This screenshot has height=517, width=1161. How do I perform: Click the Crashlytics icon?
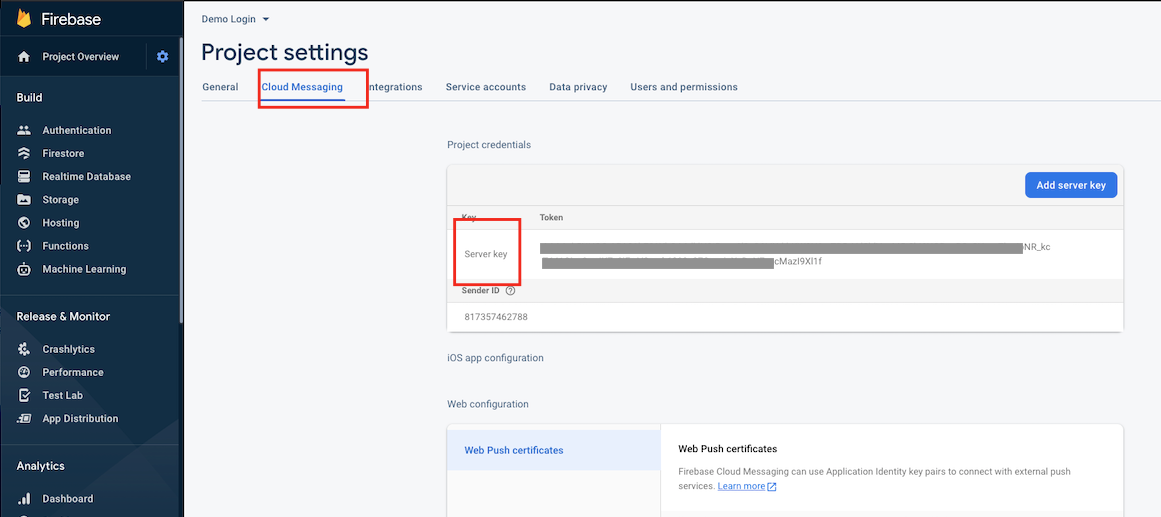[x=24, y=349]
